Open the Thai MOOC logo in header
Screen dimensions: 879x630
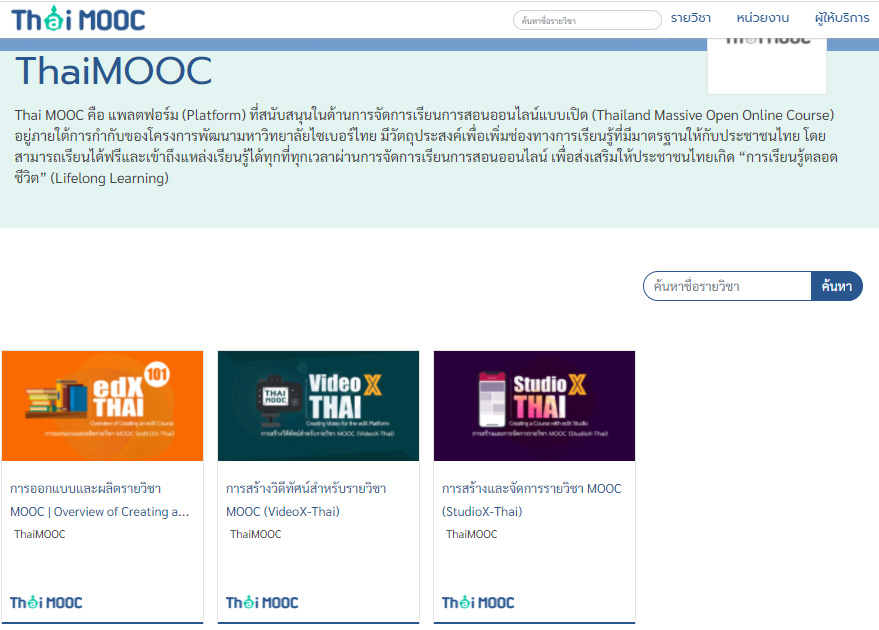[78, 19]
